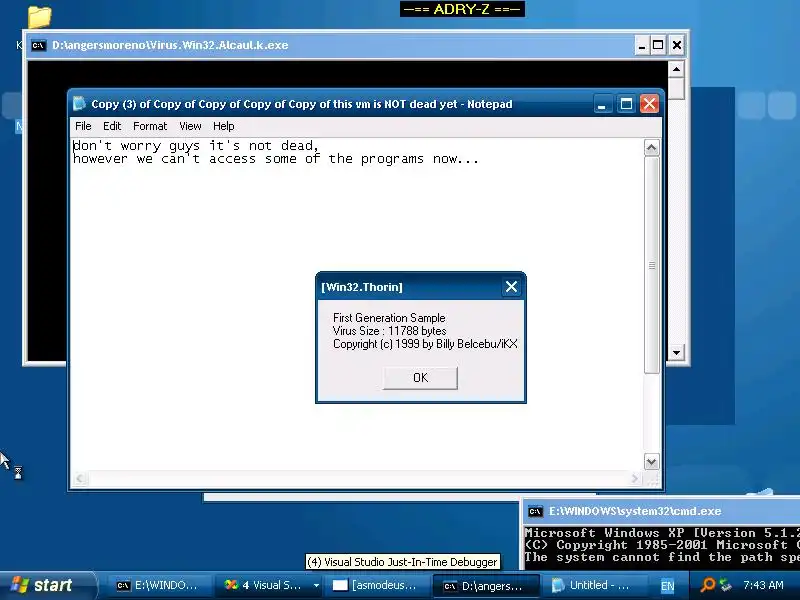Image resolution: width=800 pixels, height=600 pixels.
Task: Open the Notepad Help menu
Action: click(223, 126)
